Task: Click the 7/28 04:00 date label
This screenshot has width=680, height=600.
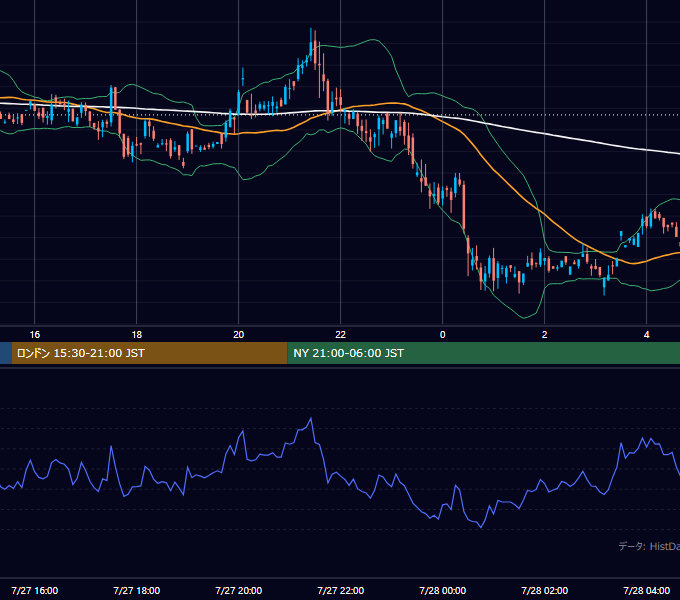Action: pyautogui.click(x=646, y=590)
